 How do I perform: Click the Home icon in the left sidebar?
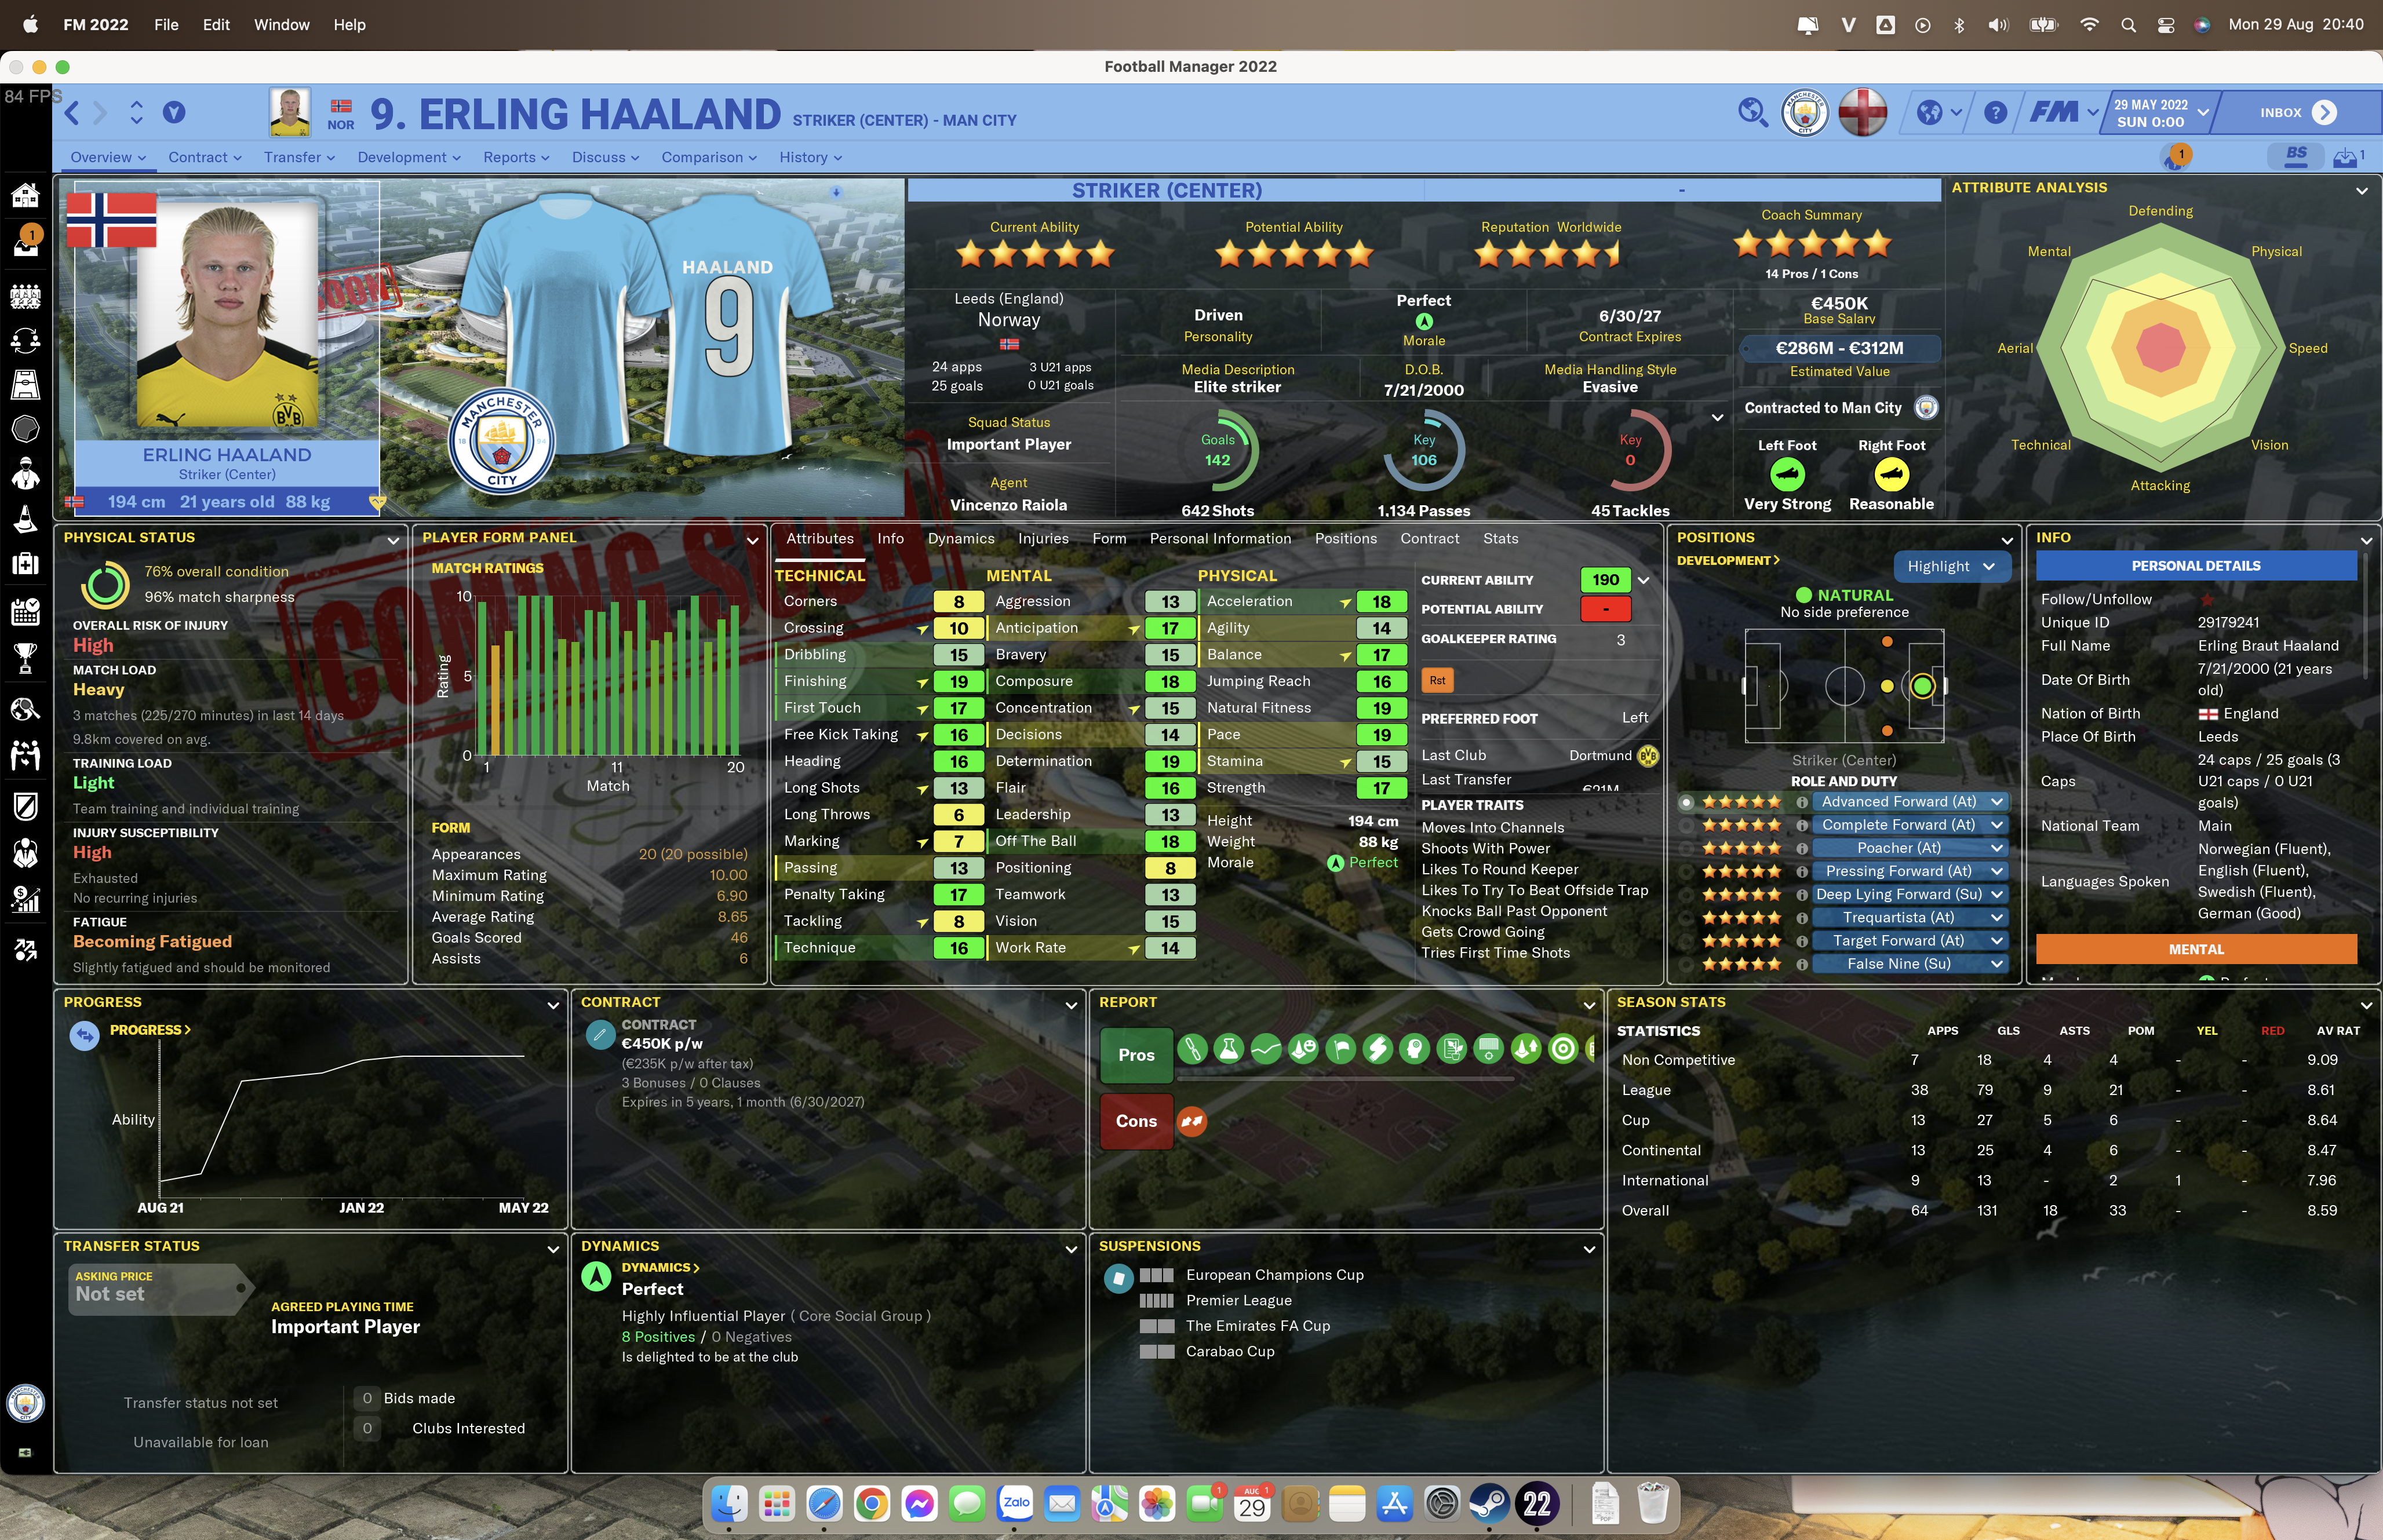pyautogui.click(x=25, y=196)
